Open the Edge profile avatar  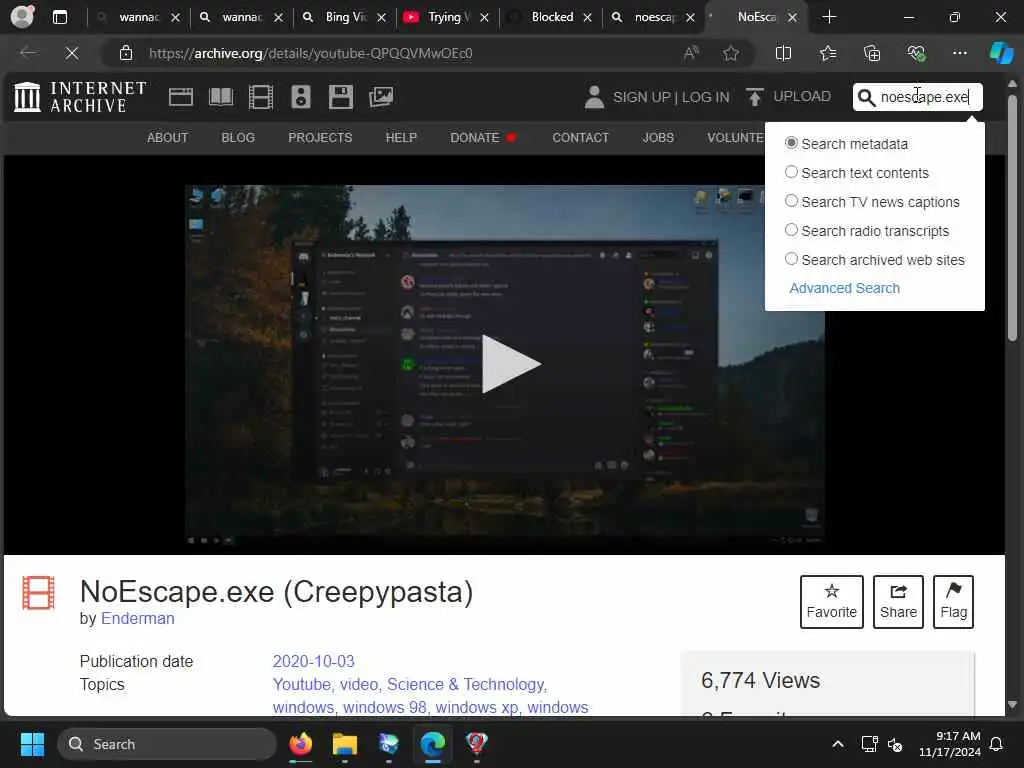pos(22,16)
